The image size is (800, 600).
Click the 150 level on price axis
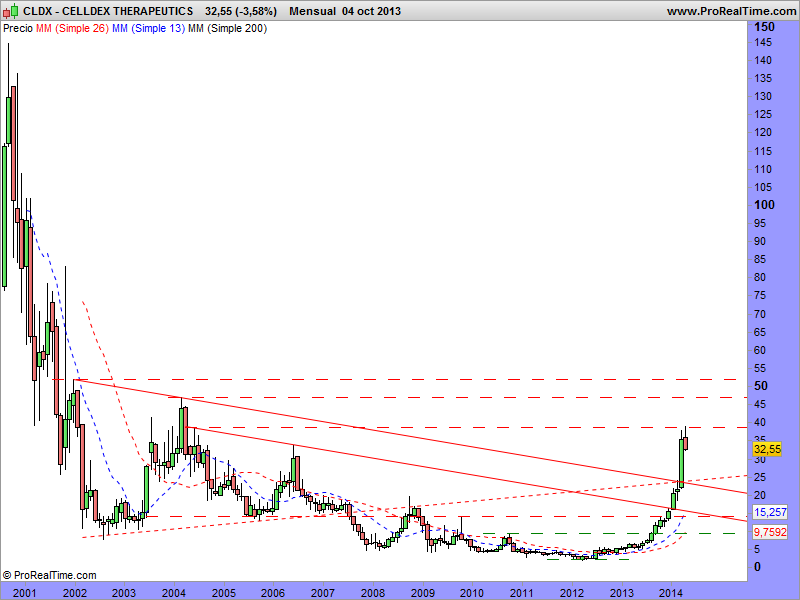coord(764,27)
